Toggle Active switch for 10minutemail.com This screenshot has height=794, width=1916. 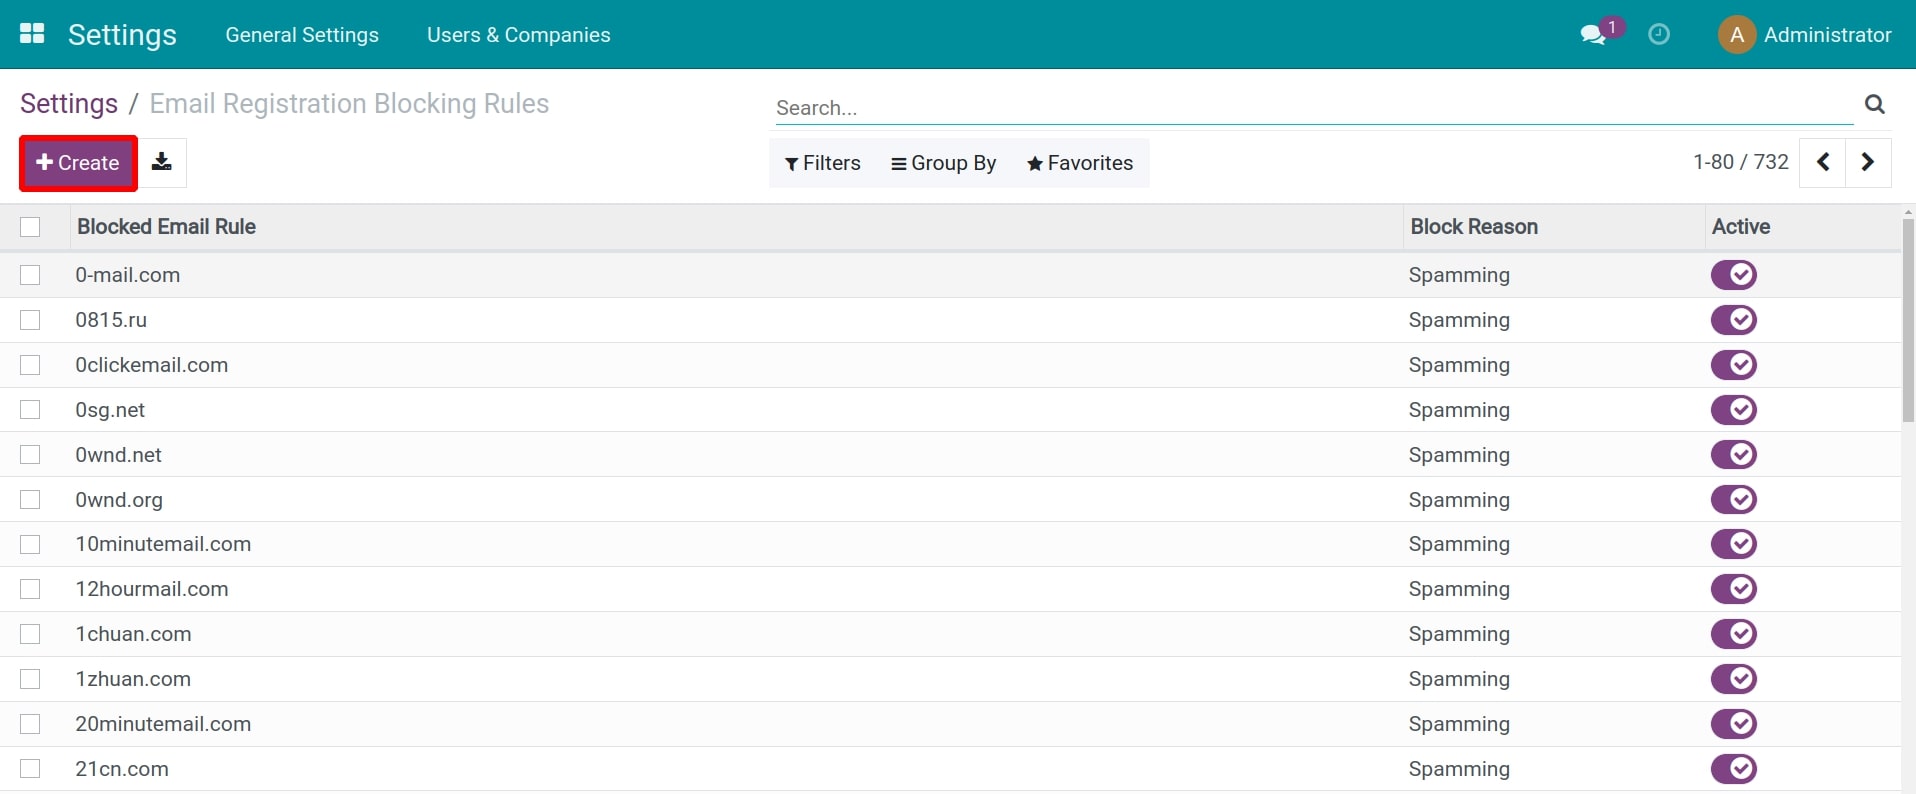(x=1733, y=544)
